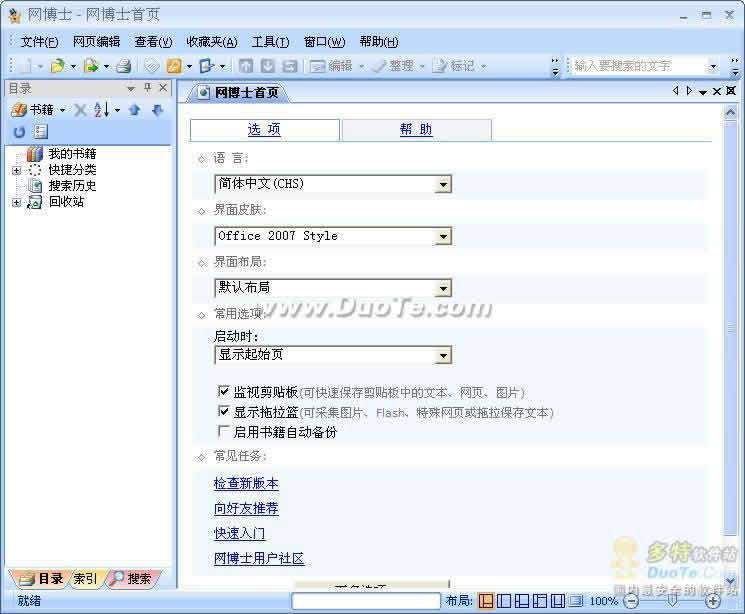Open the 窗口(W) menu
This screenshot has height=614, width=745.
click(x=325, y=42)
